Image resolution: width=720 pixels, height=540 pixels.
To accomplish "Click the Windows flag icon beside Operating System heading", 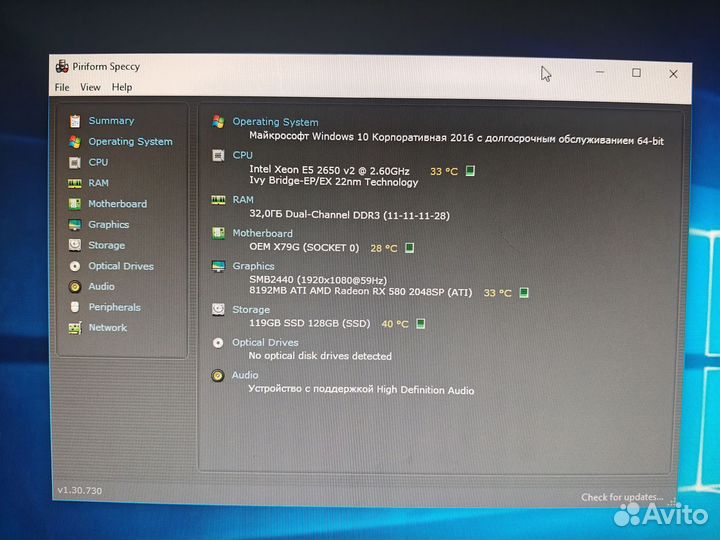I will point(218,122).
